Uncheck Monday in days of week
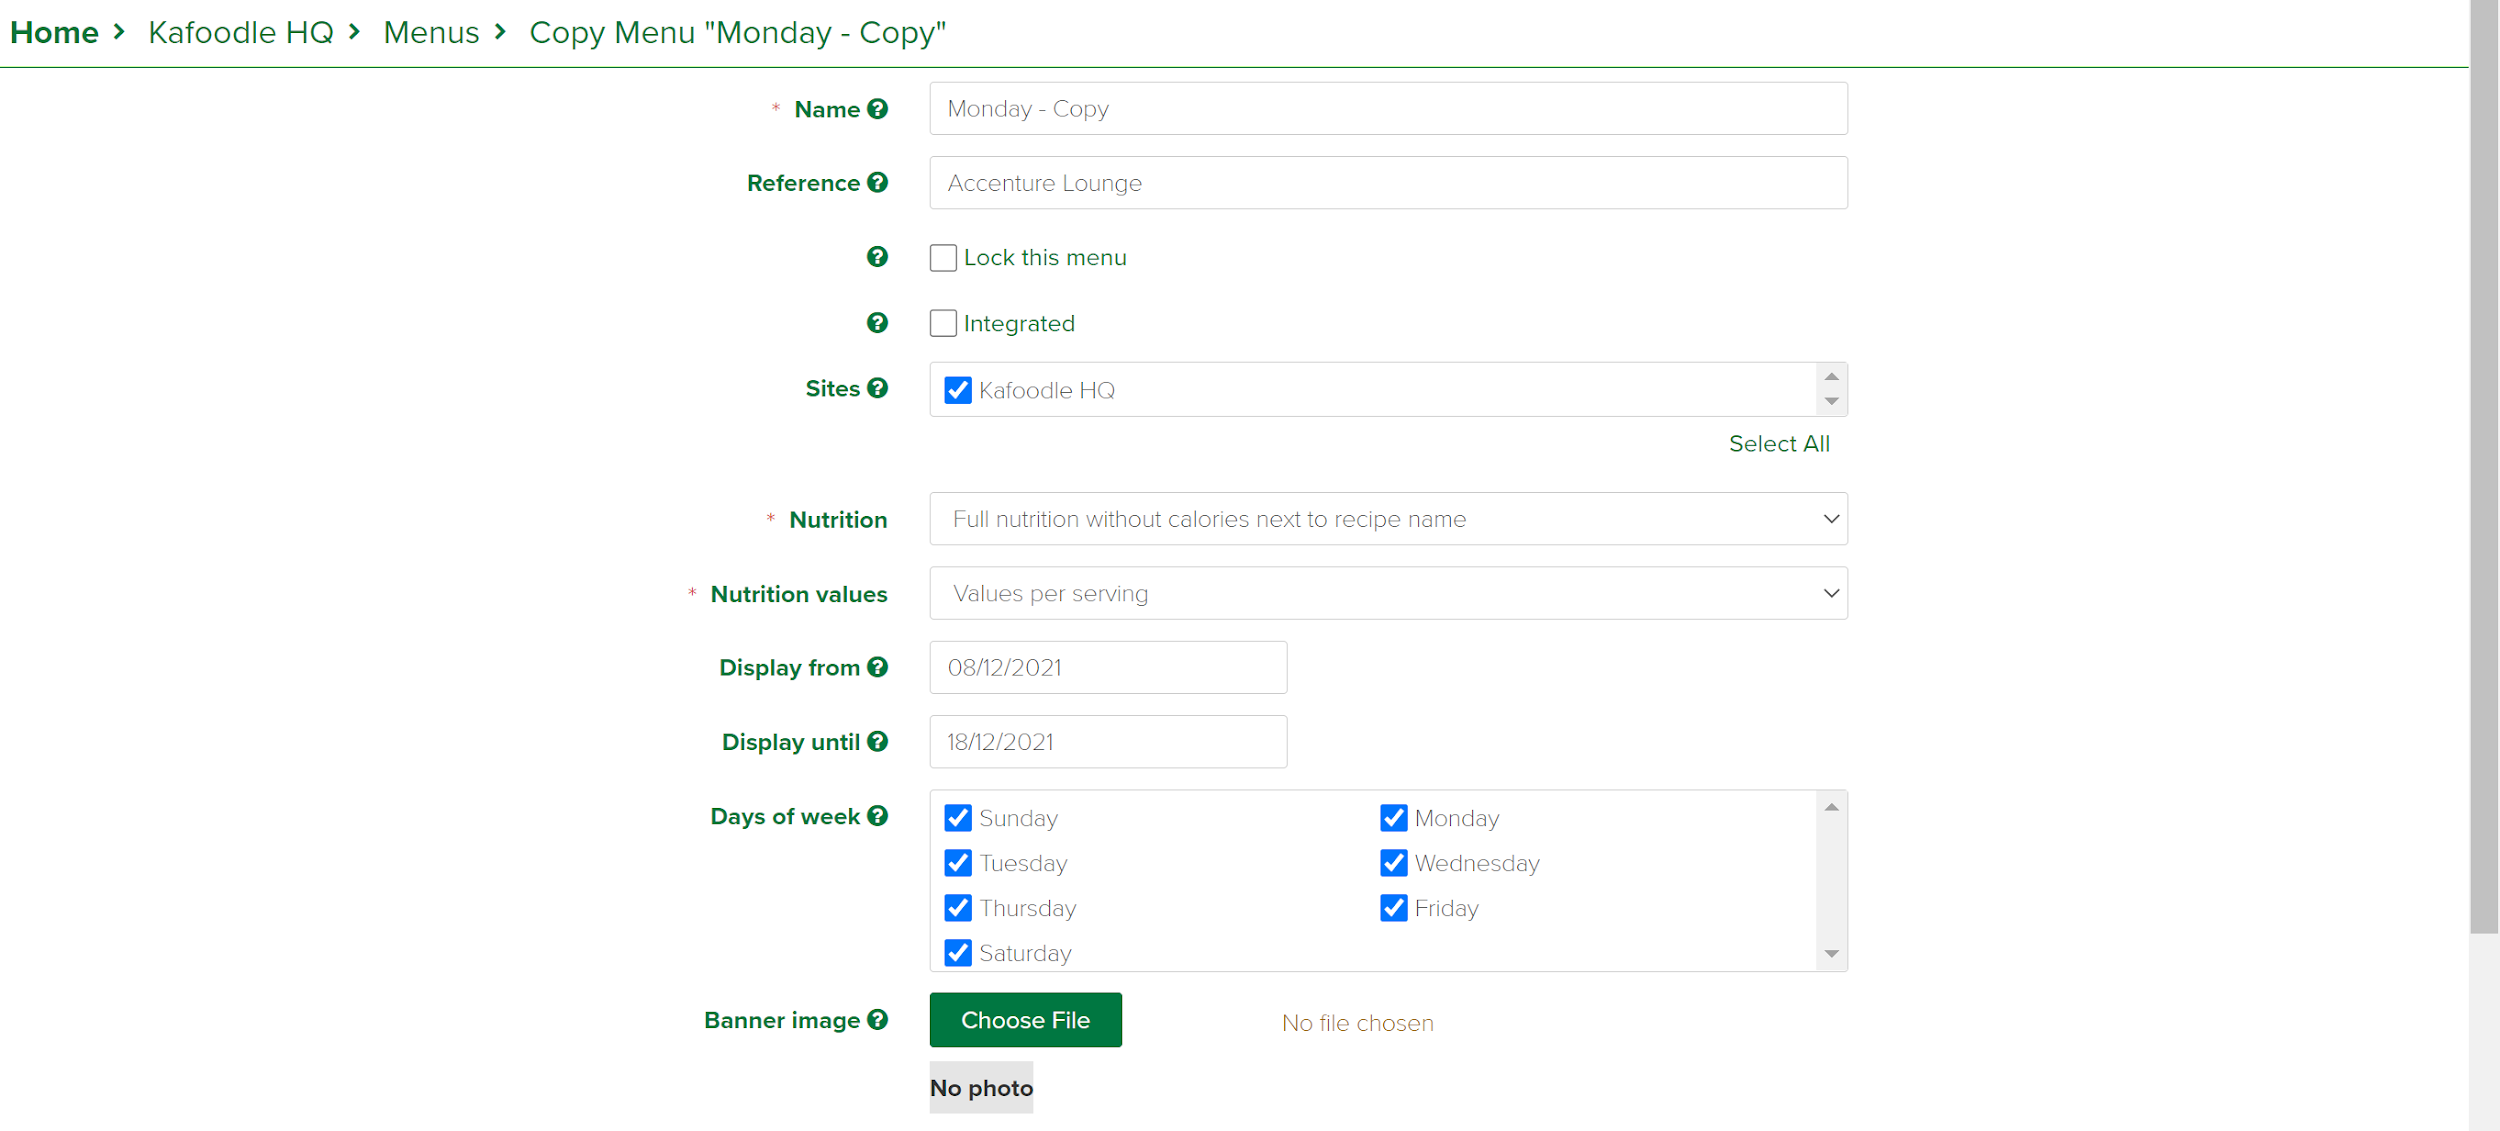The width and height of the screenshot is (2500, 1131). click(1394, 818)
